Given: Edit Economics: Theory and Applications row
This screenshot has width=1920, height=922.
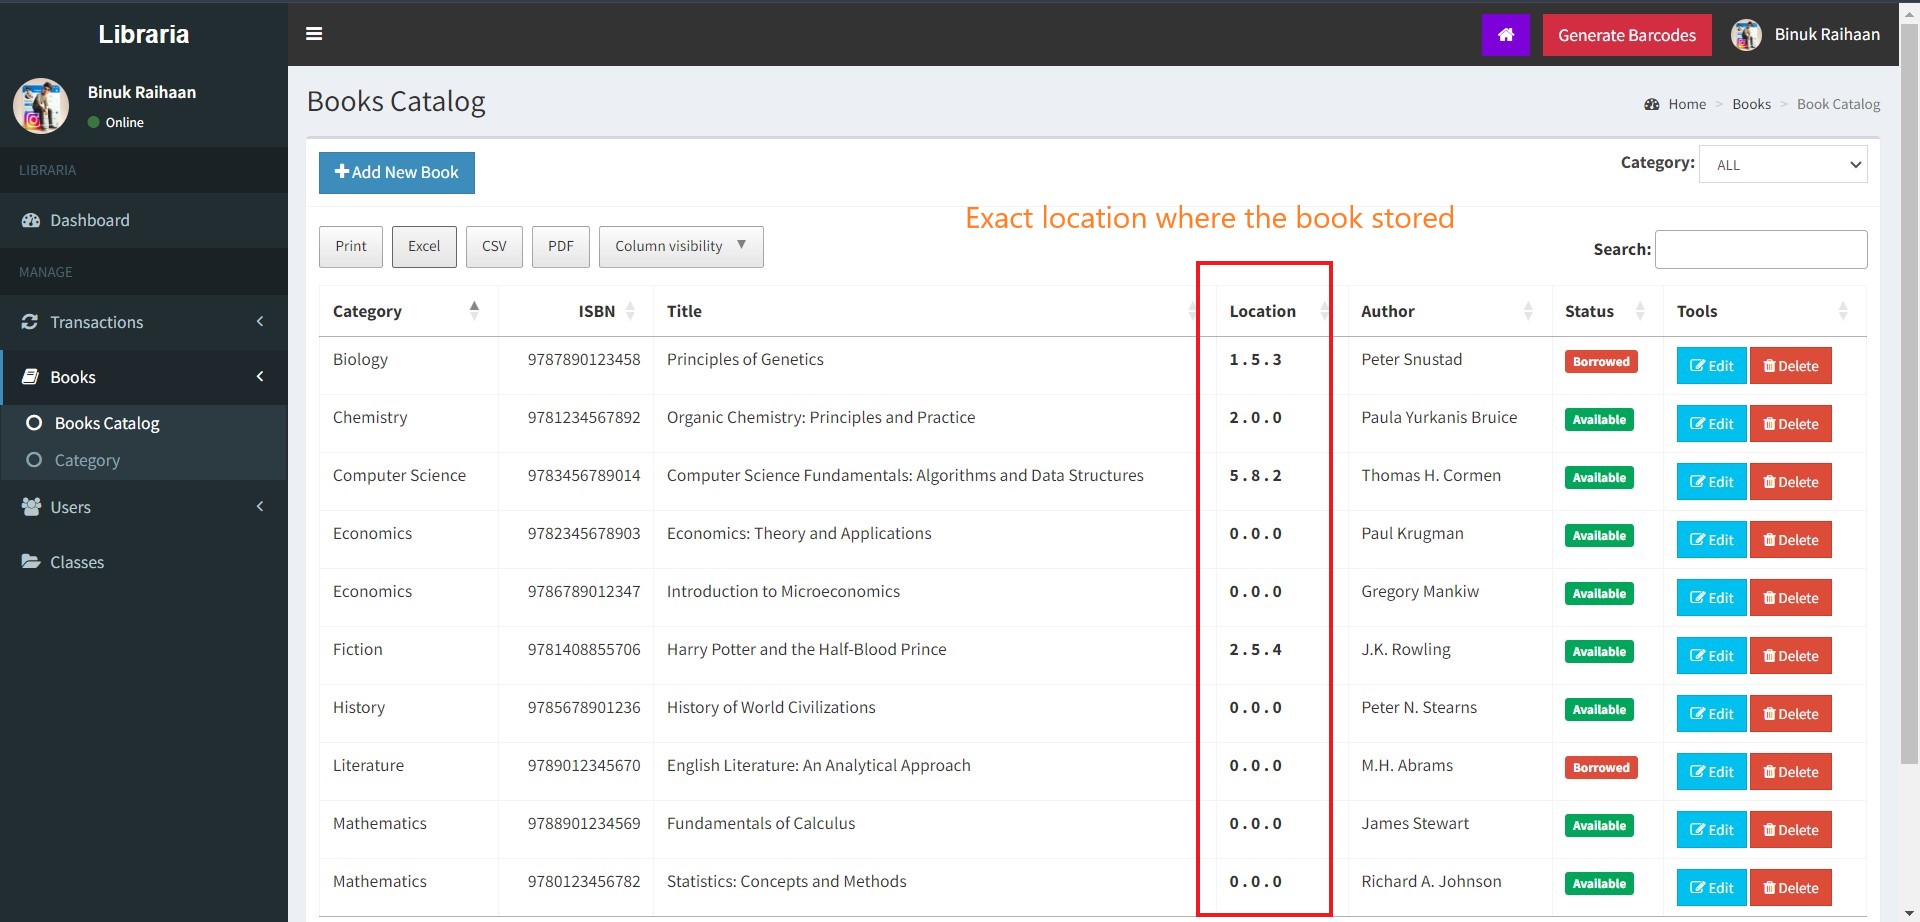Looking at the screenshot, I should (x=1712, y=540).
